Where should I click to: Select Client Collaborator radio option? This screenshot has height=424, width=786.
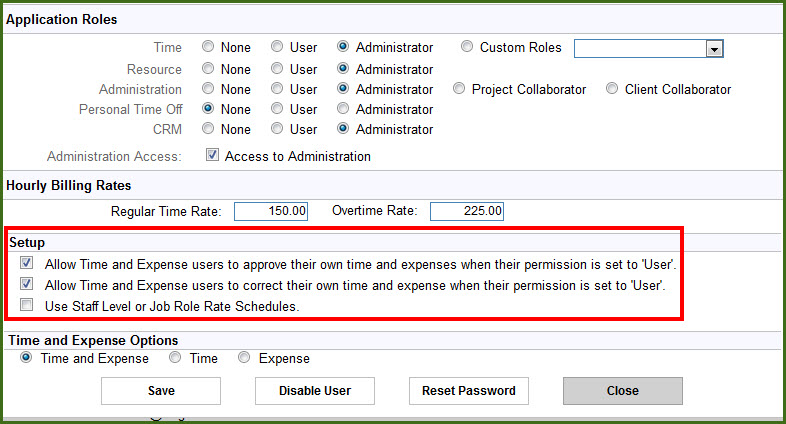[x=612, y=89]
